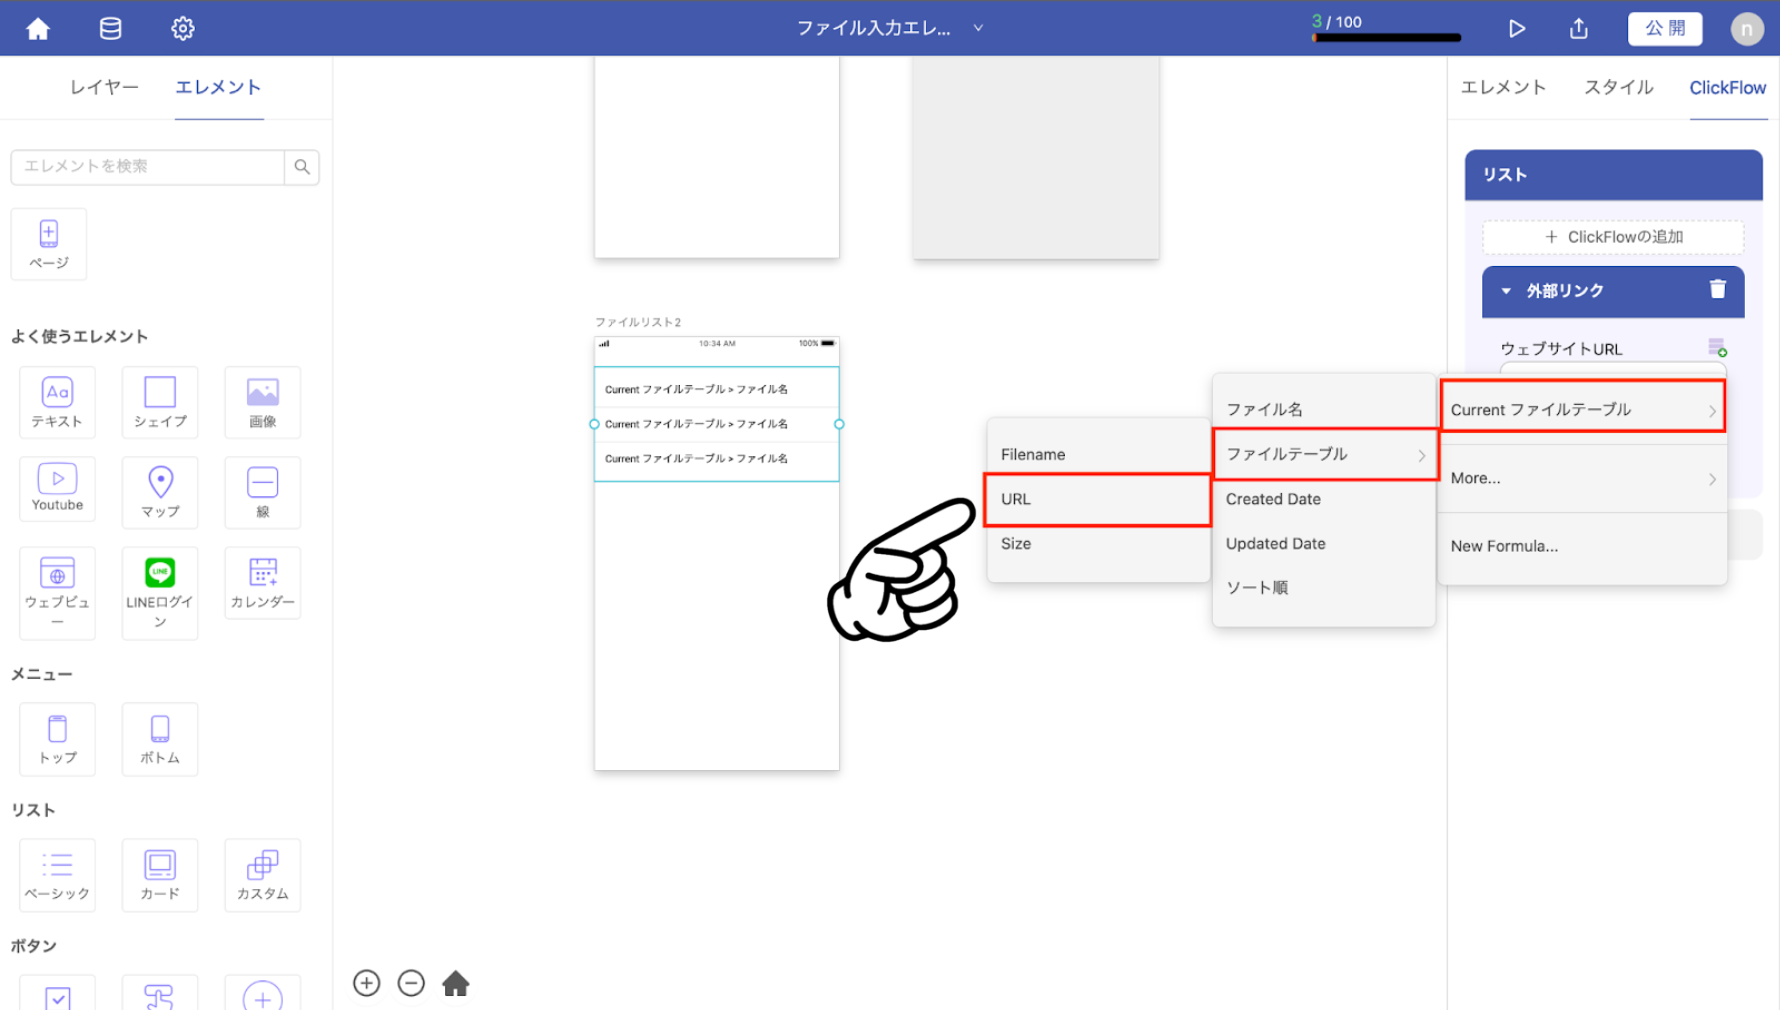This screenshot has height=1010, width=1780.
Task: Select the ウェブビュー element
Action: [57, 592]
